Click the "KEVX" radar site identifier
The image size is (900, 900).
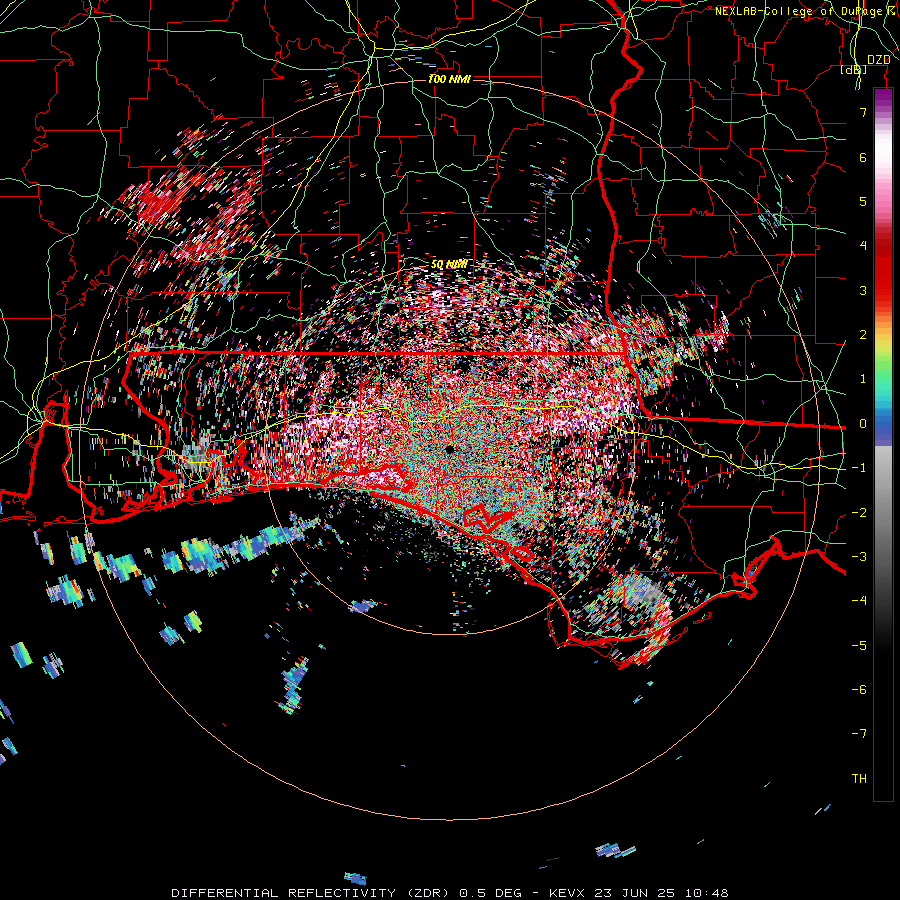566,893
